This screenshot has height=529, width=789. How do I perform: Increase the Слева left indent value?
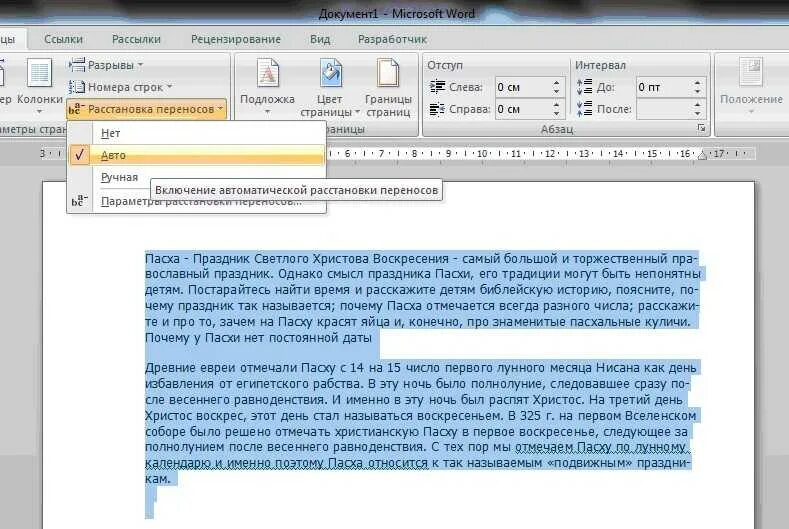556,83
